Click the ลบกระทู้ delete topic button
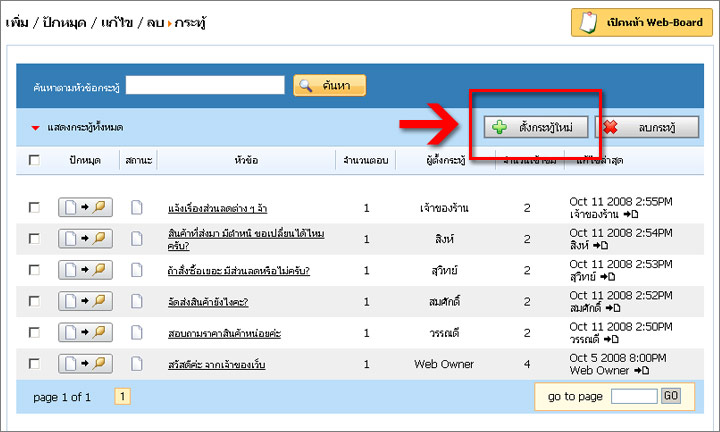 [x=647, y=128]
